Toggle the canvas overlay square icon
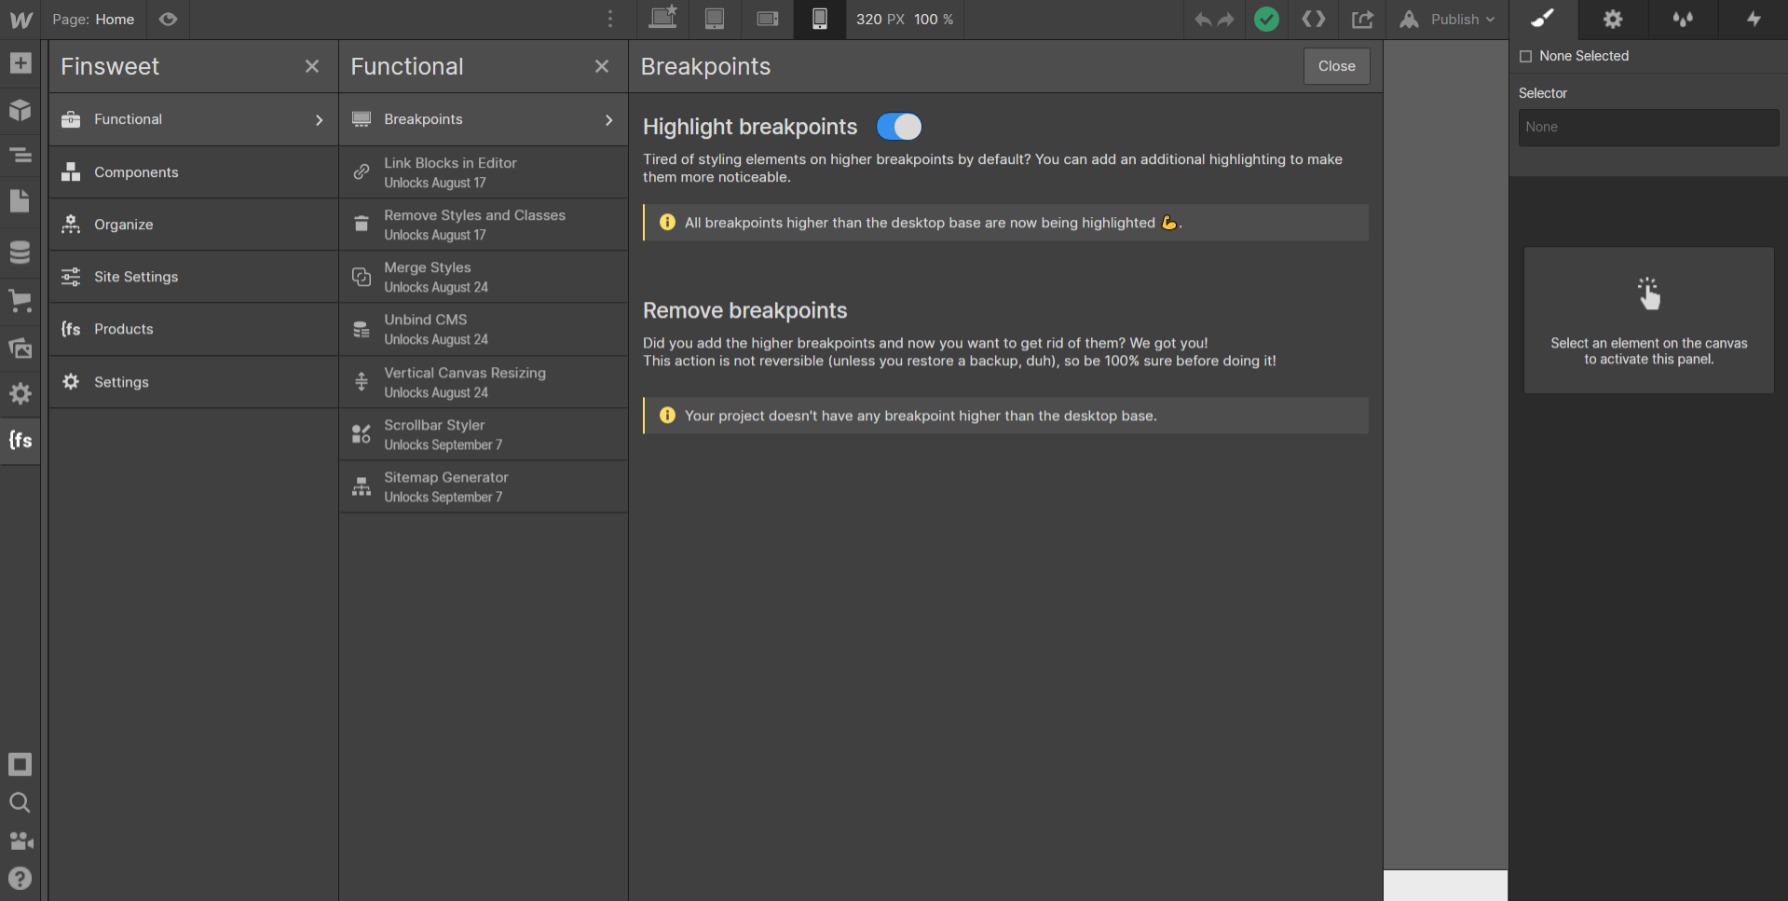The height and width of the screenshot is (901, 1788). click(x=20, y=764)
